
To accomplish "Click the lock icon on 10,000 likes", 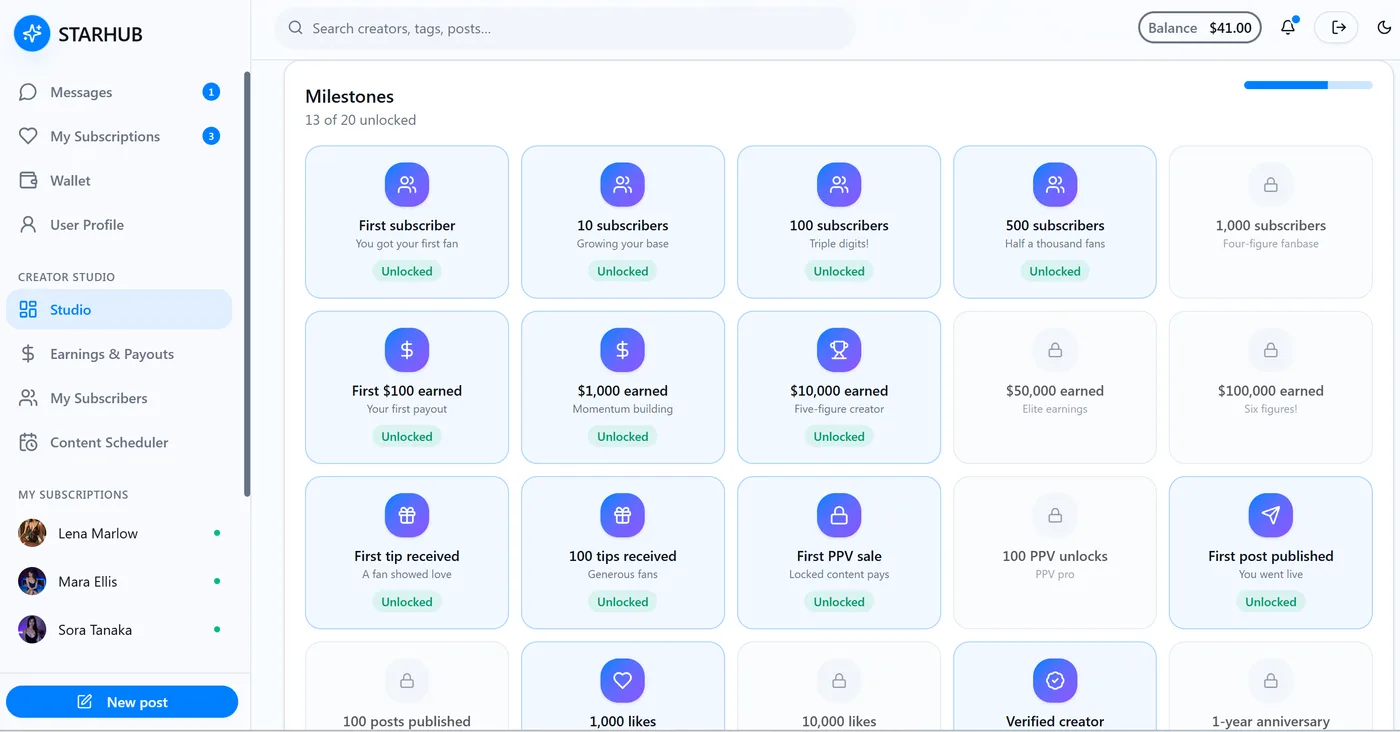I will 839,681.
